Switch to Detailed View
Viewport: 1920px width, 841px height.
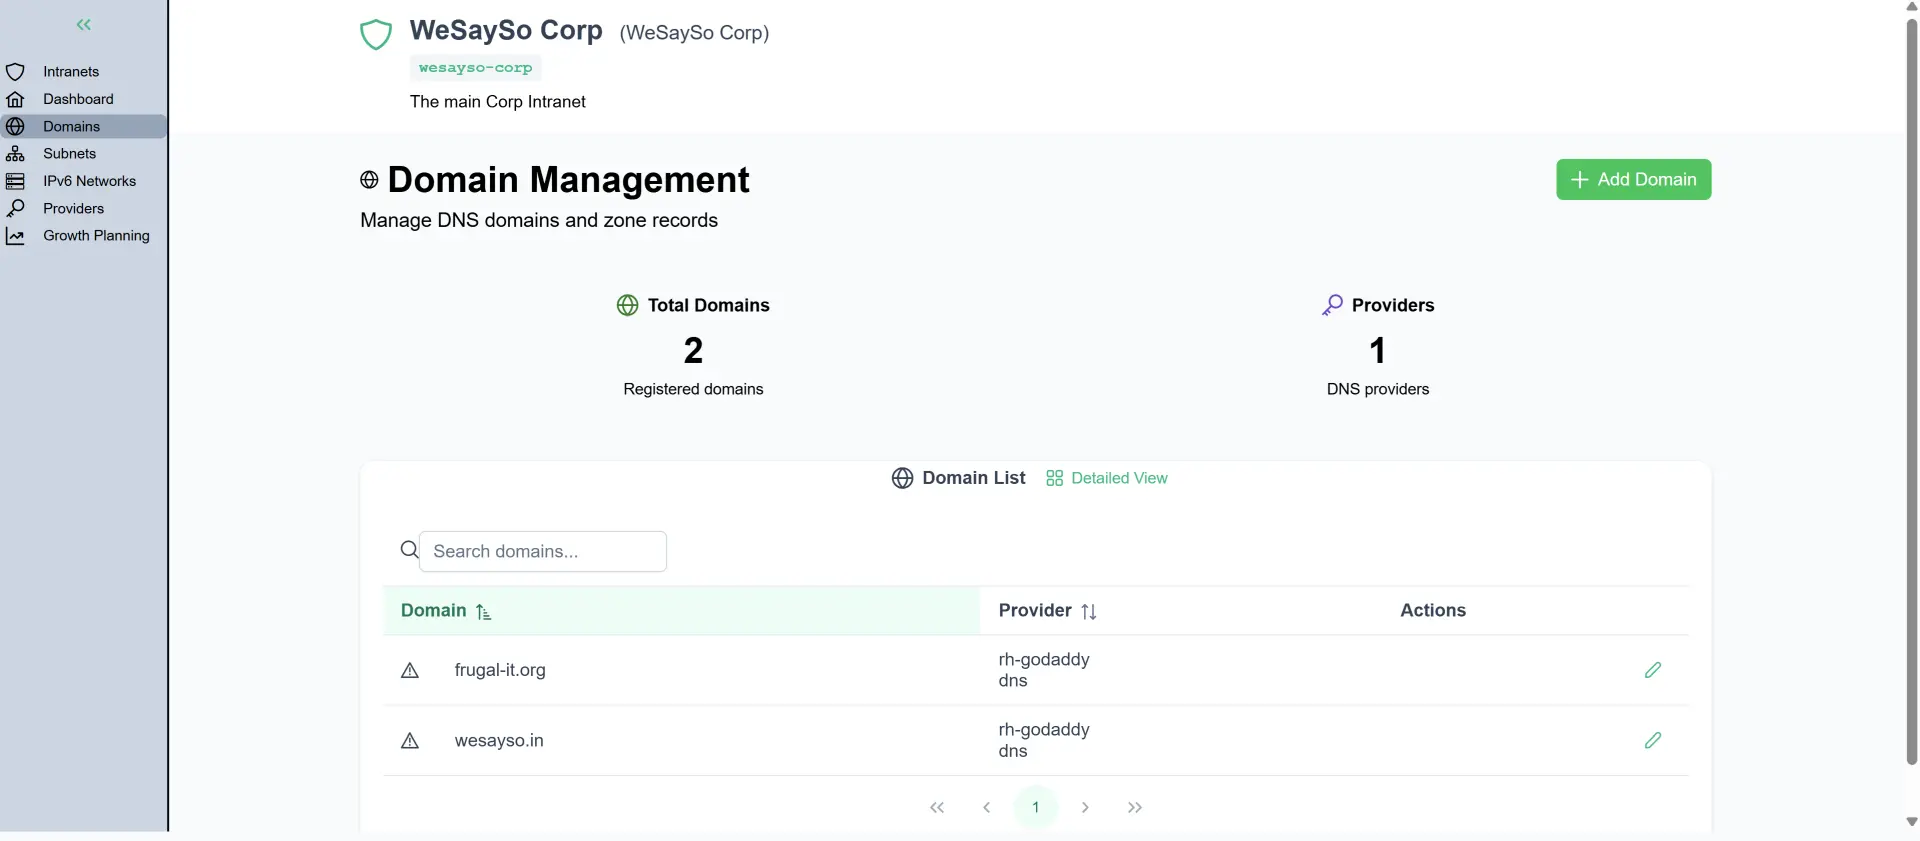pos(1107,478)
